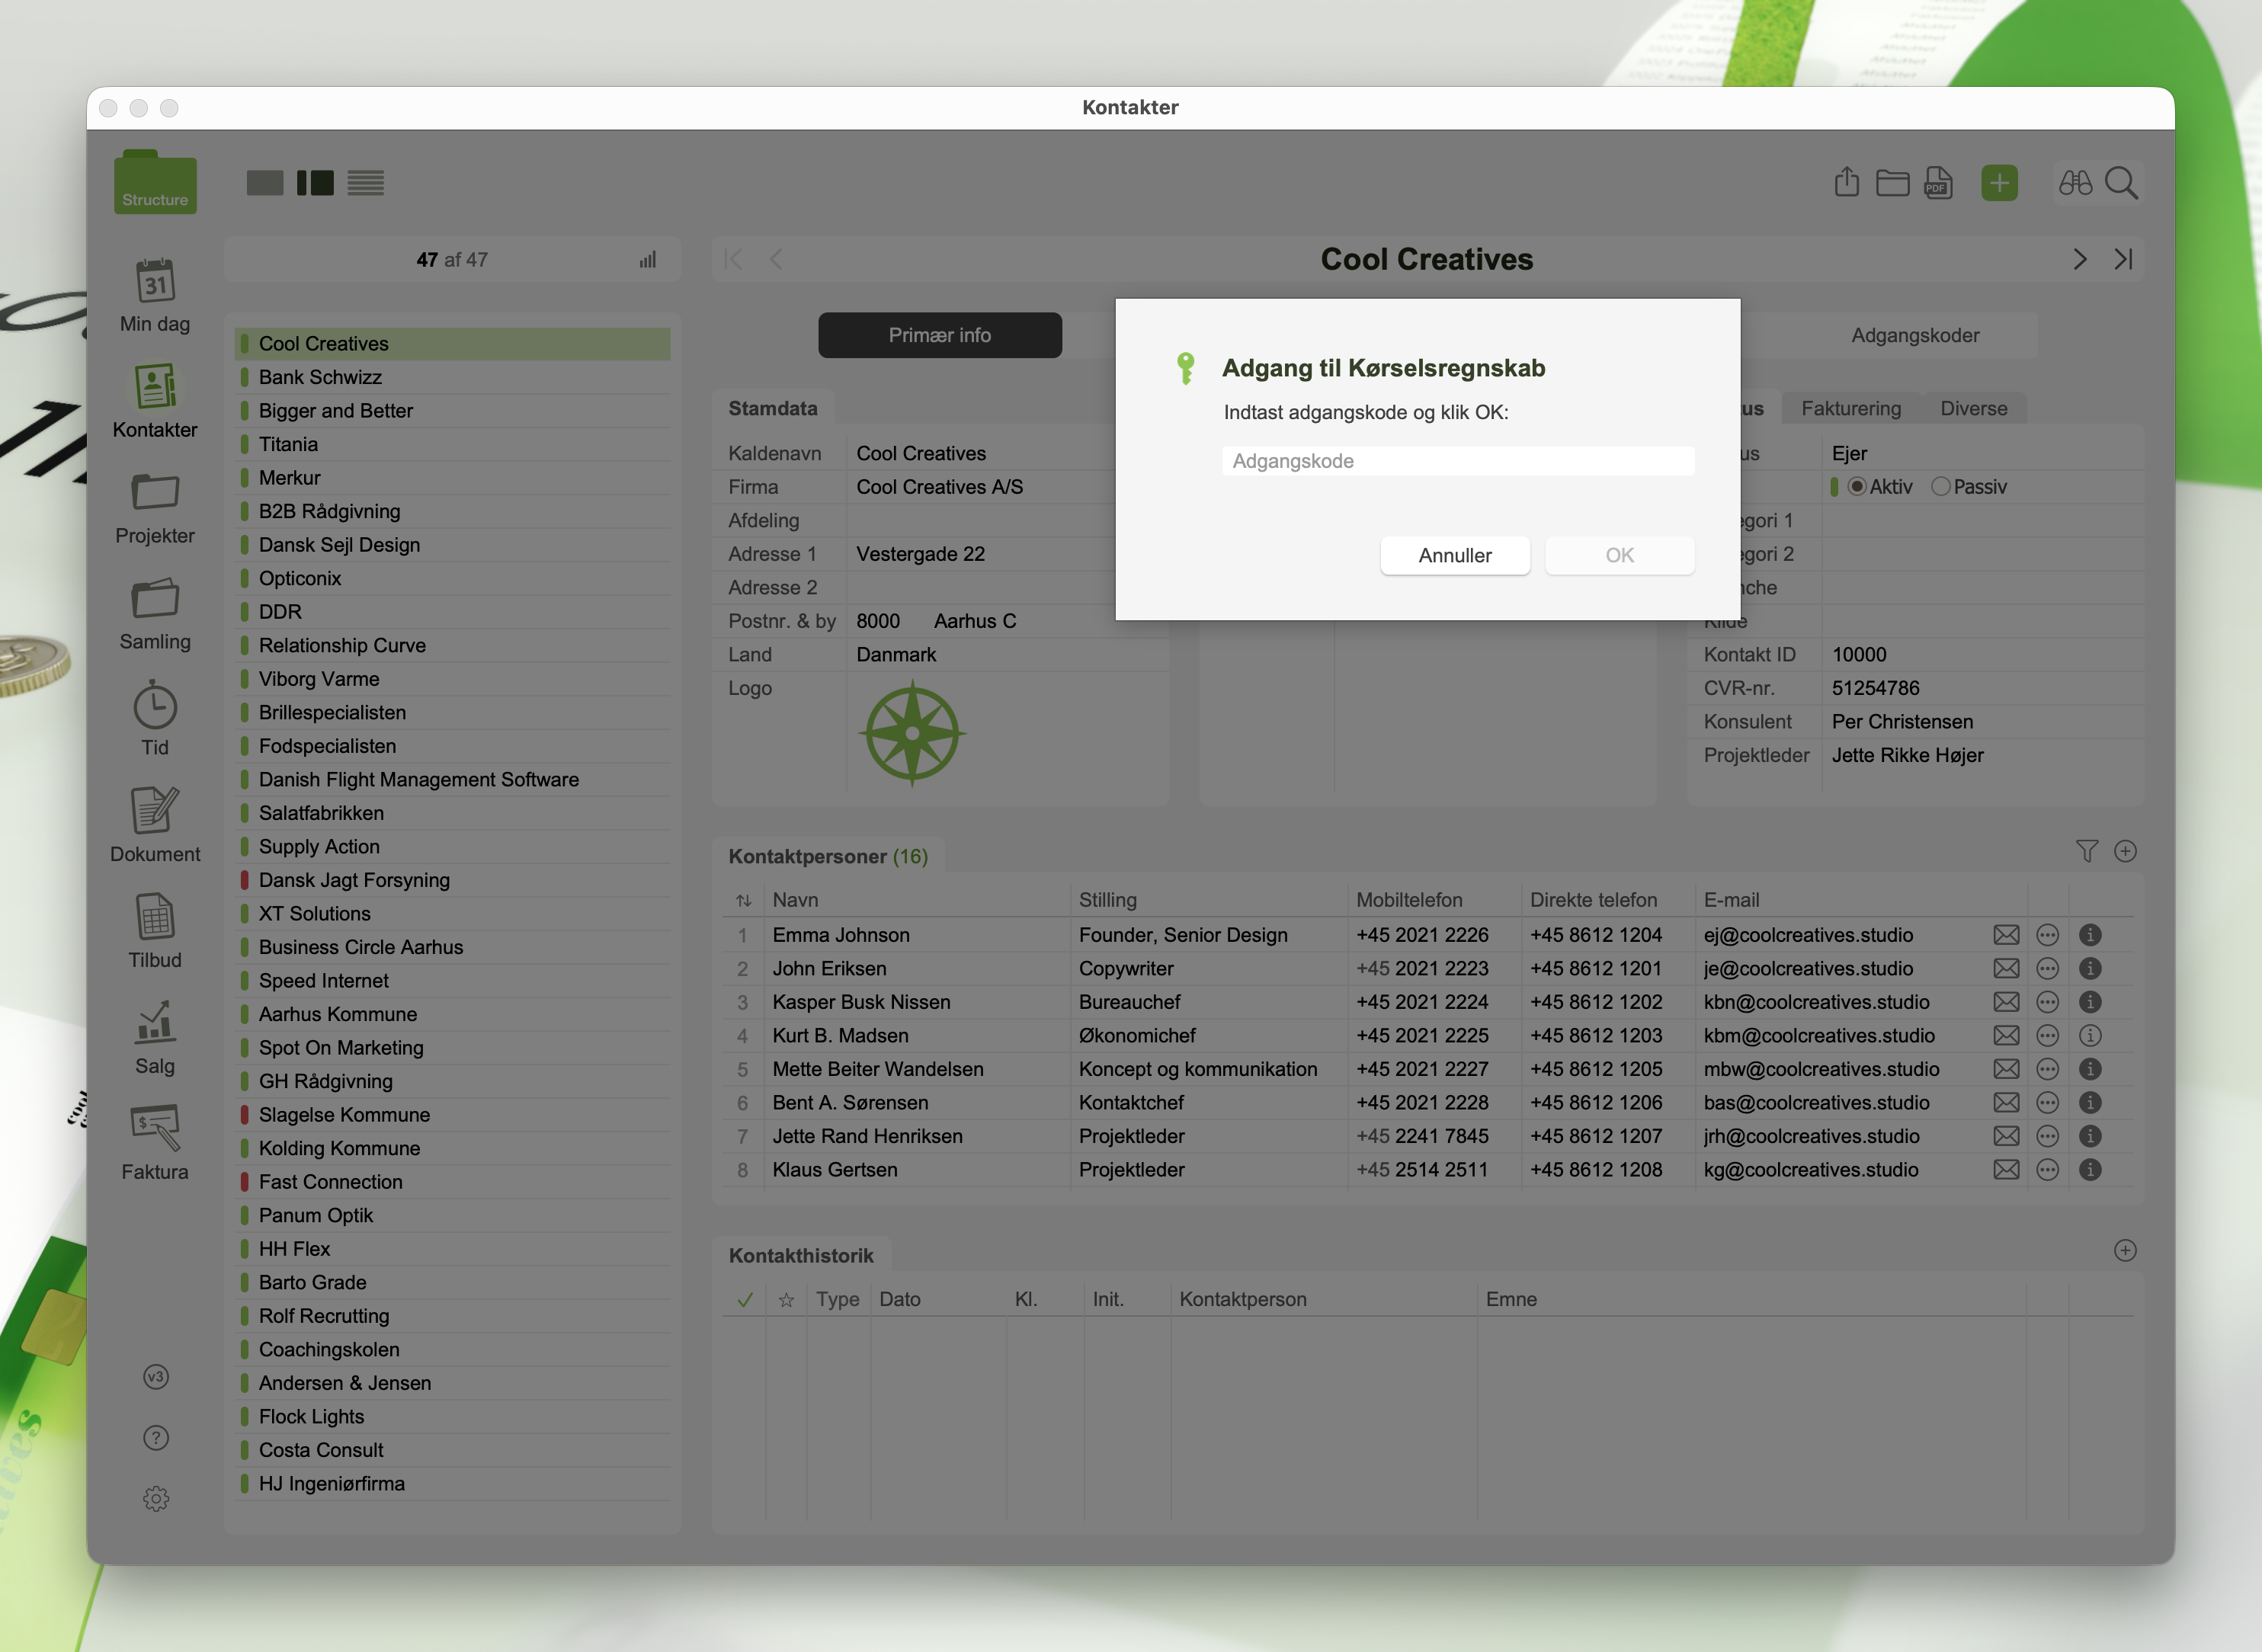Image resolution: width=2262 pixels, height=1652 pixels.
Task: Select the Aktiv radio button
Action: point(1857,487)
